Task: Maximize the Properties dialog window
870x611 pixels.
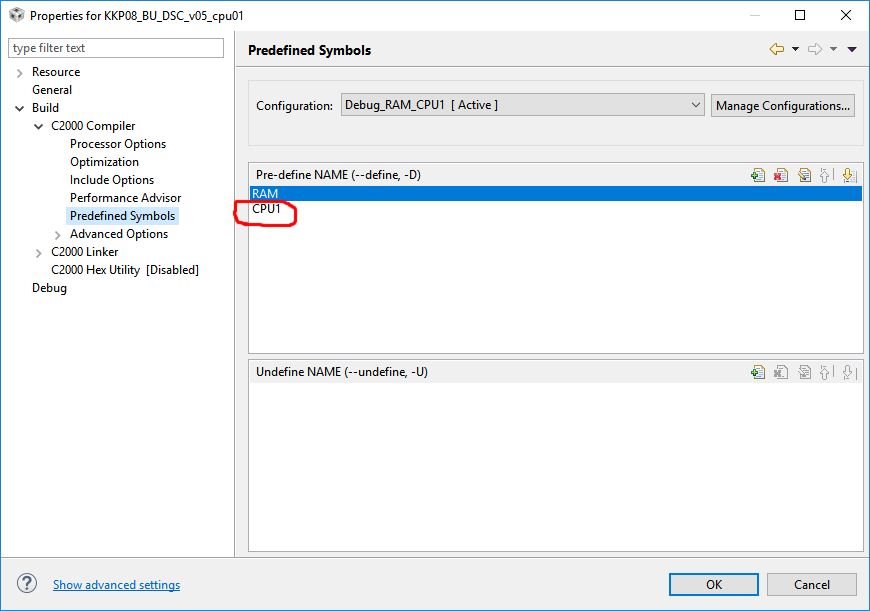Action: pos(800,15)
